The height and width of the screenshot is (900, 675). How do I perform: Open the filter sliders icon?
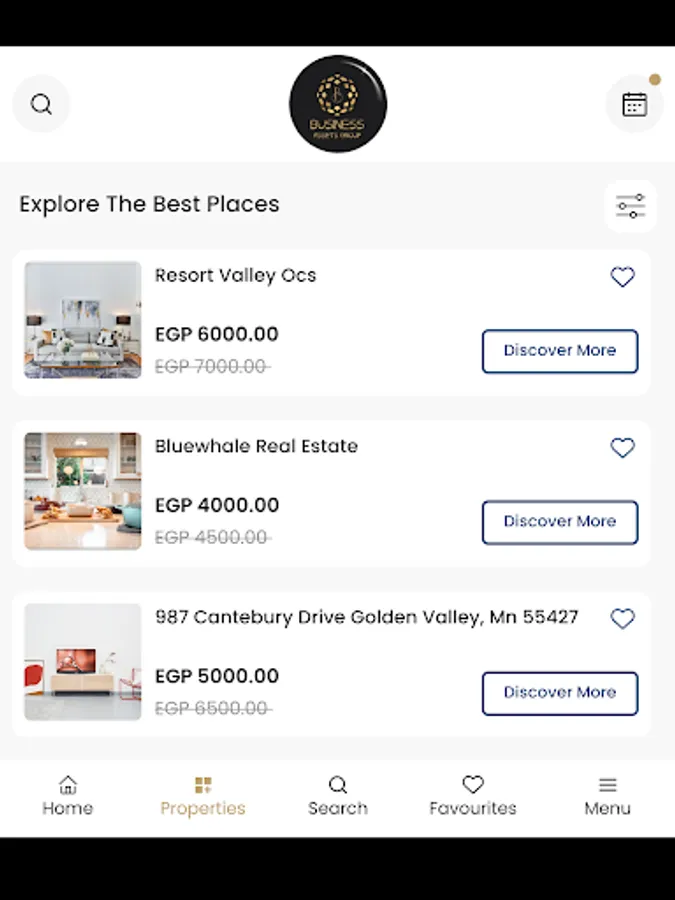coord(630,206)
